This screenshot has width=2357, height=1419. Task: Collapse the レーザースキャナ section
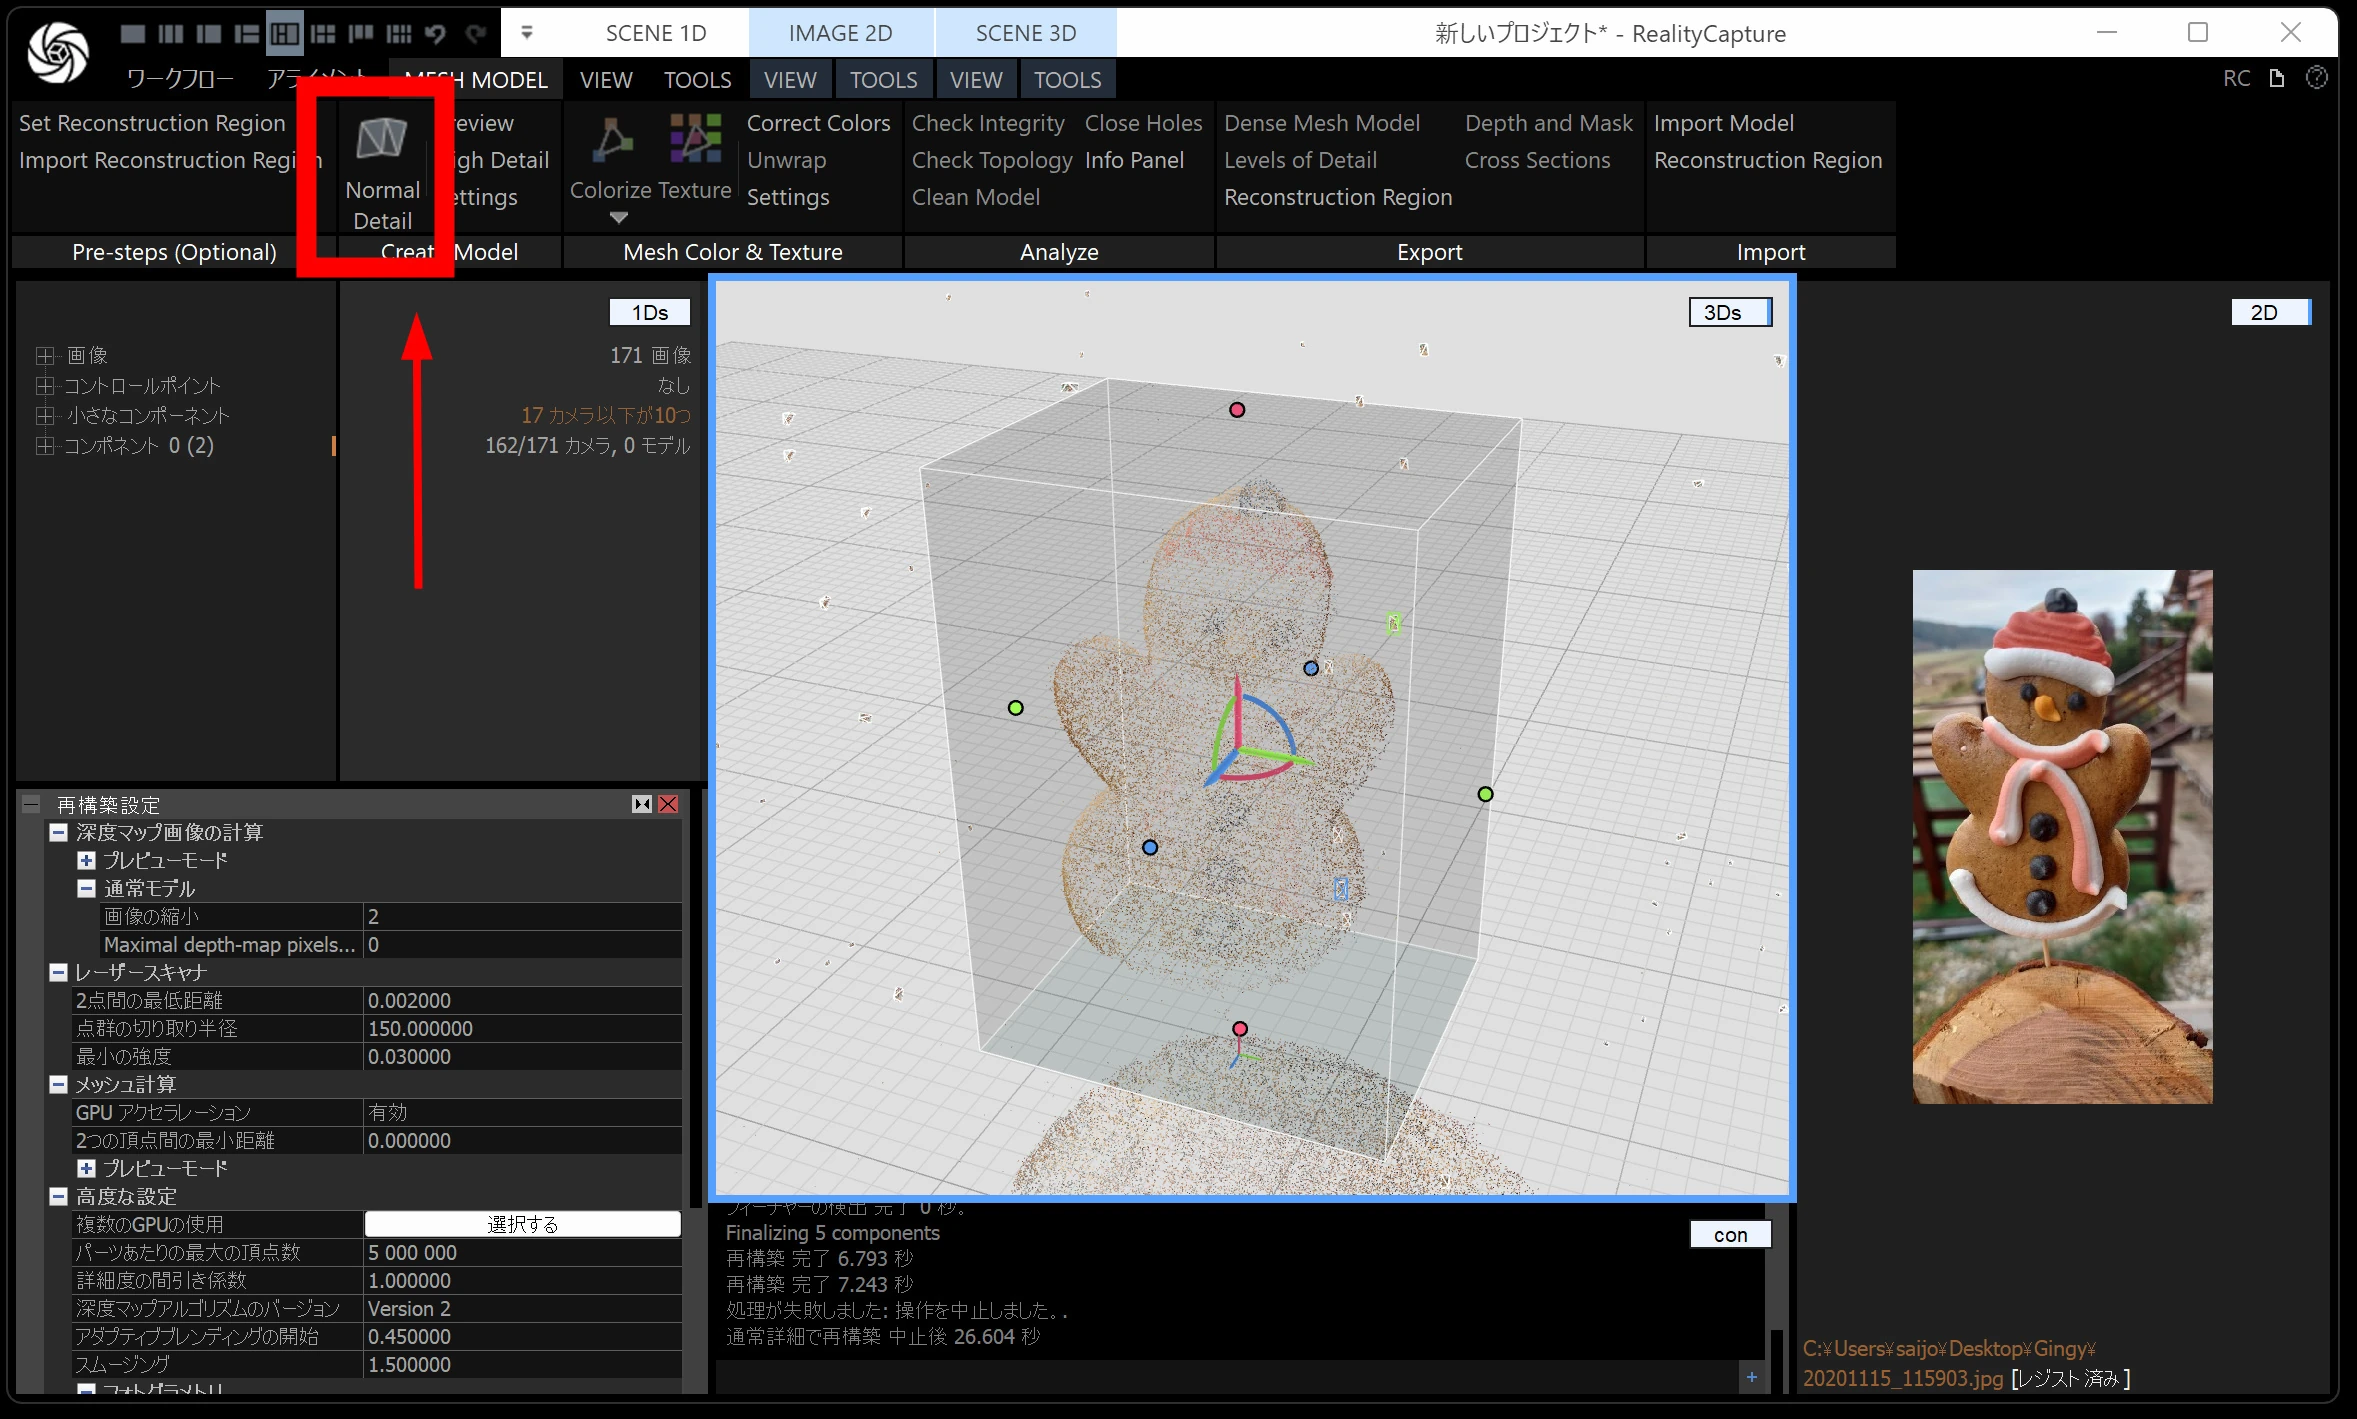[x=59, y=972]
